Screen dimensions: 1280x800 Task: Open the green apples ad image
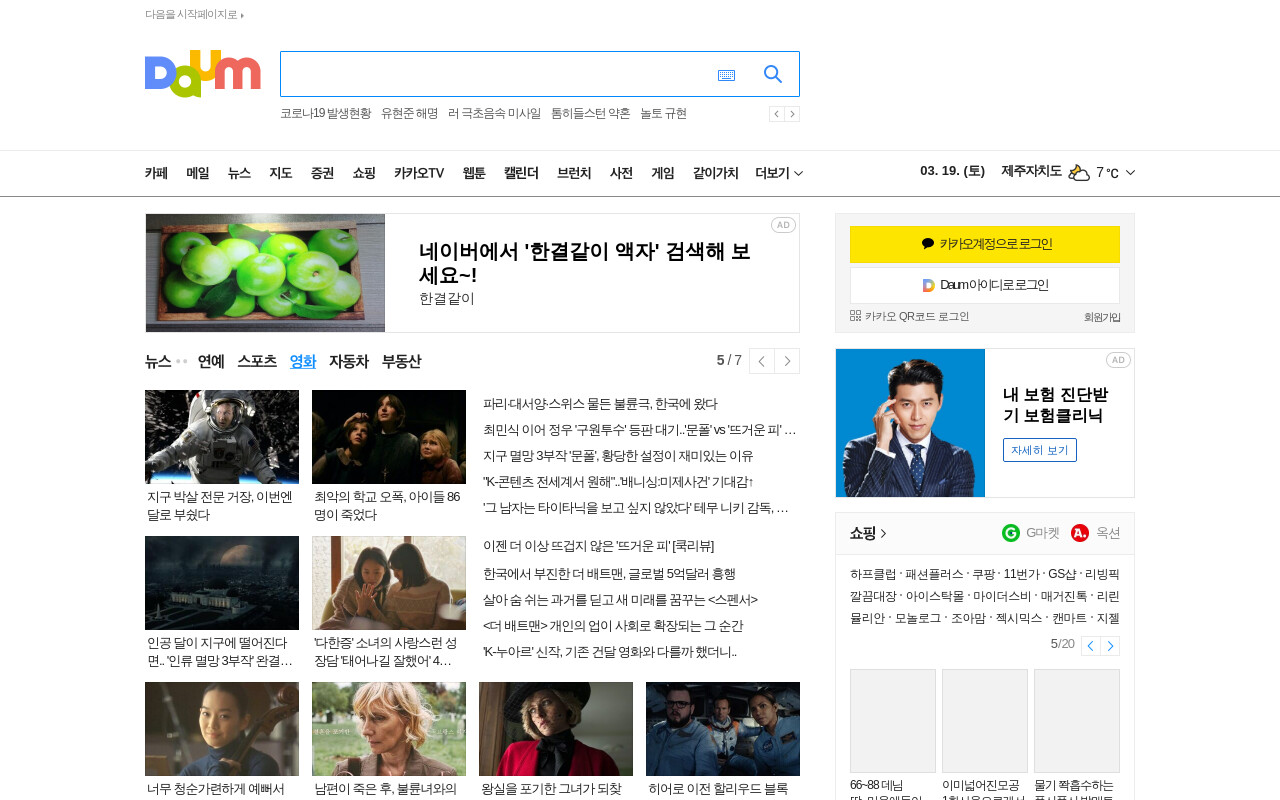point(265,273)
